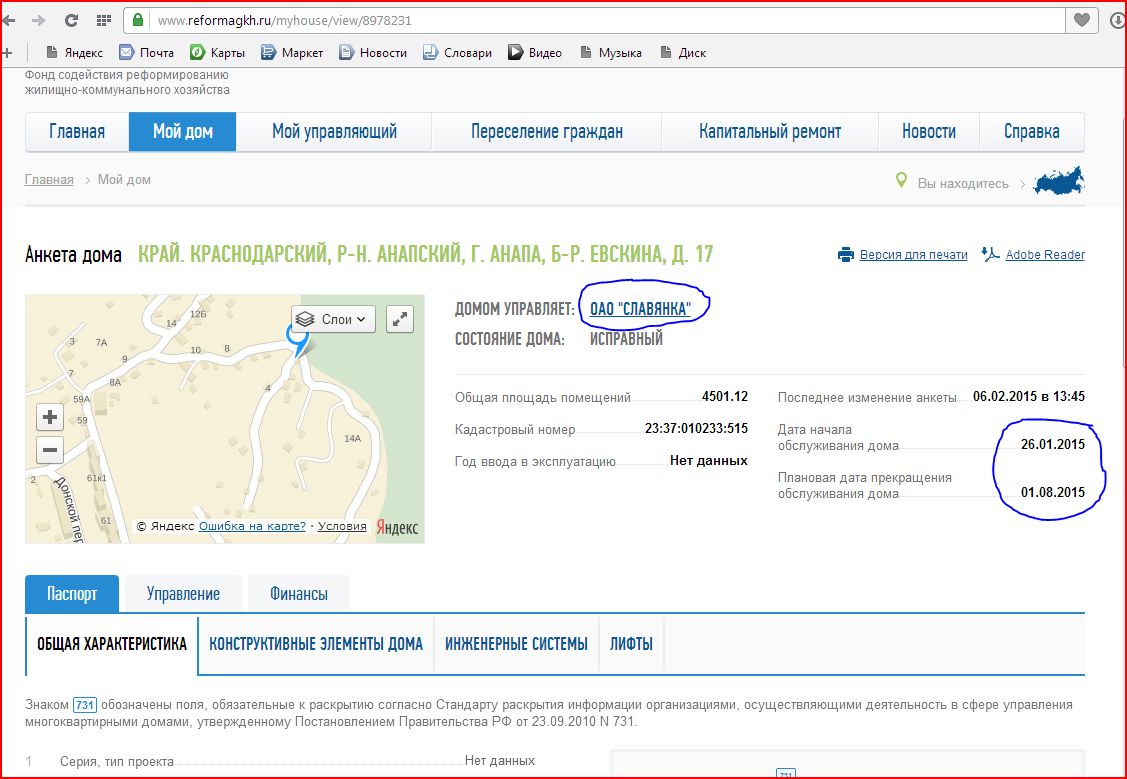Click the browser forward arrow

39,20
